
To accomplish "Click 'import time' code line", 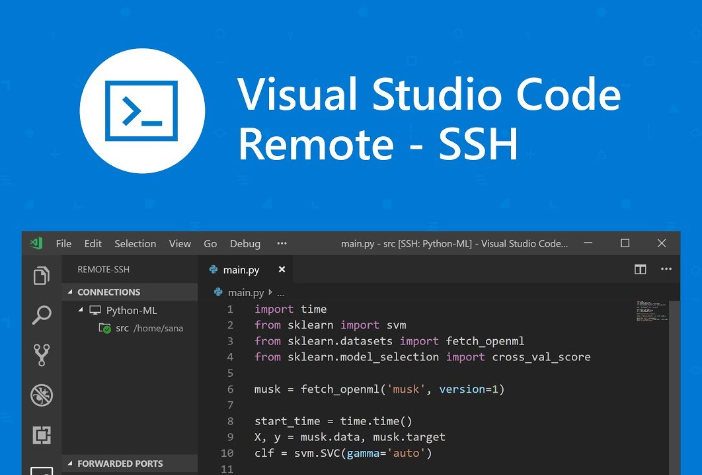I will pyautogui.click(x=291, y=309).
